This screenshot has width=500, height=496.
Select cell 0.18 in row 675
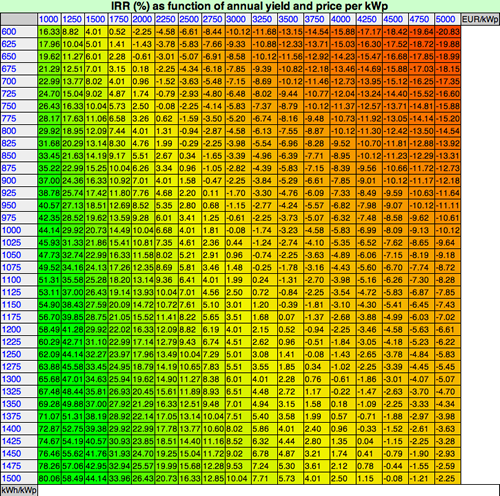(143, 69)
